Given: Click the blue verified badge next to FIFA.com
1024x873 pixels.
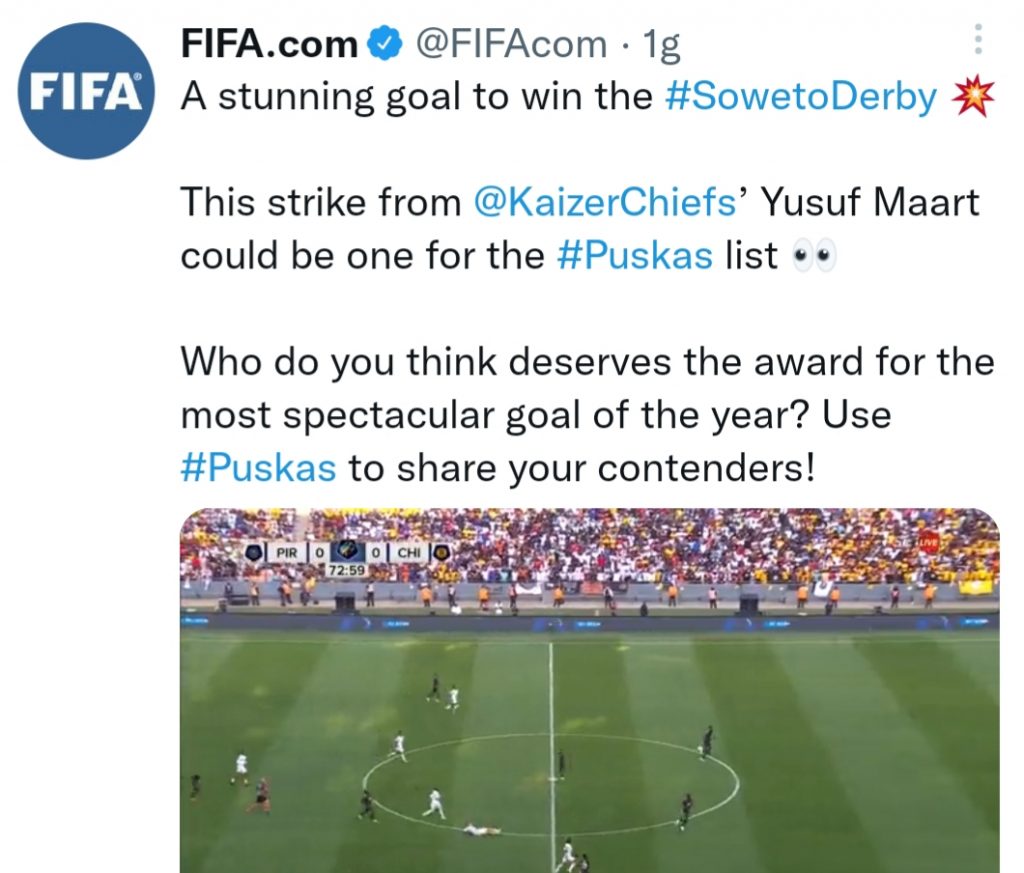Looking at the screenshot, I should pyautogui.click(x=383, y=43).
